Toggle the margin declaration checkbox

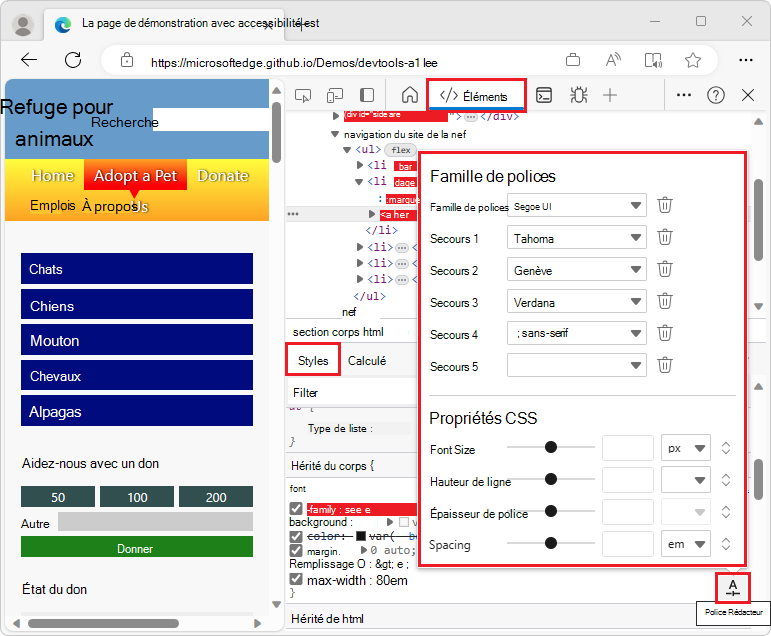click(296, 550)
